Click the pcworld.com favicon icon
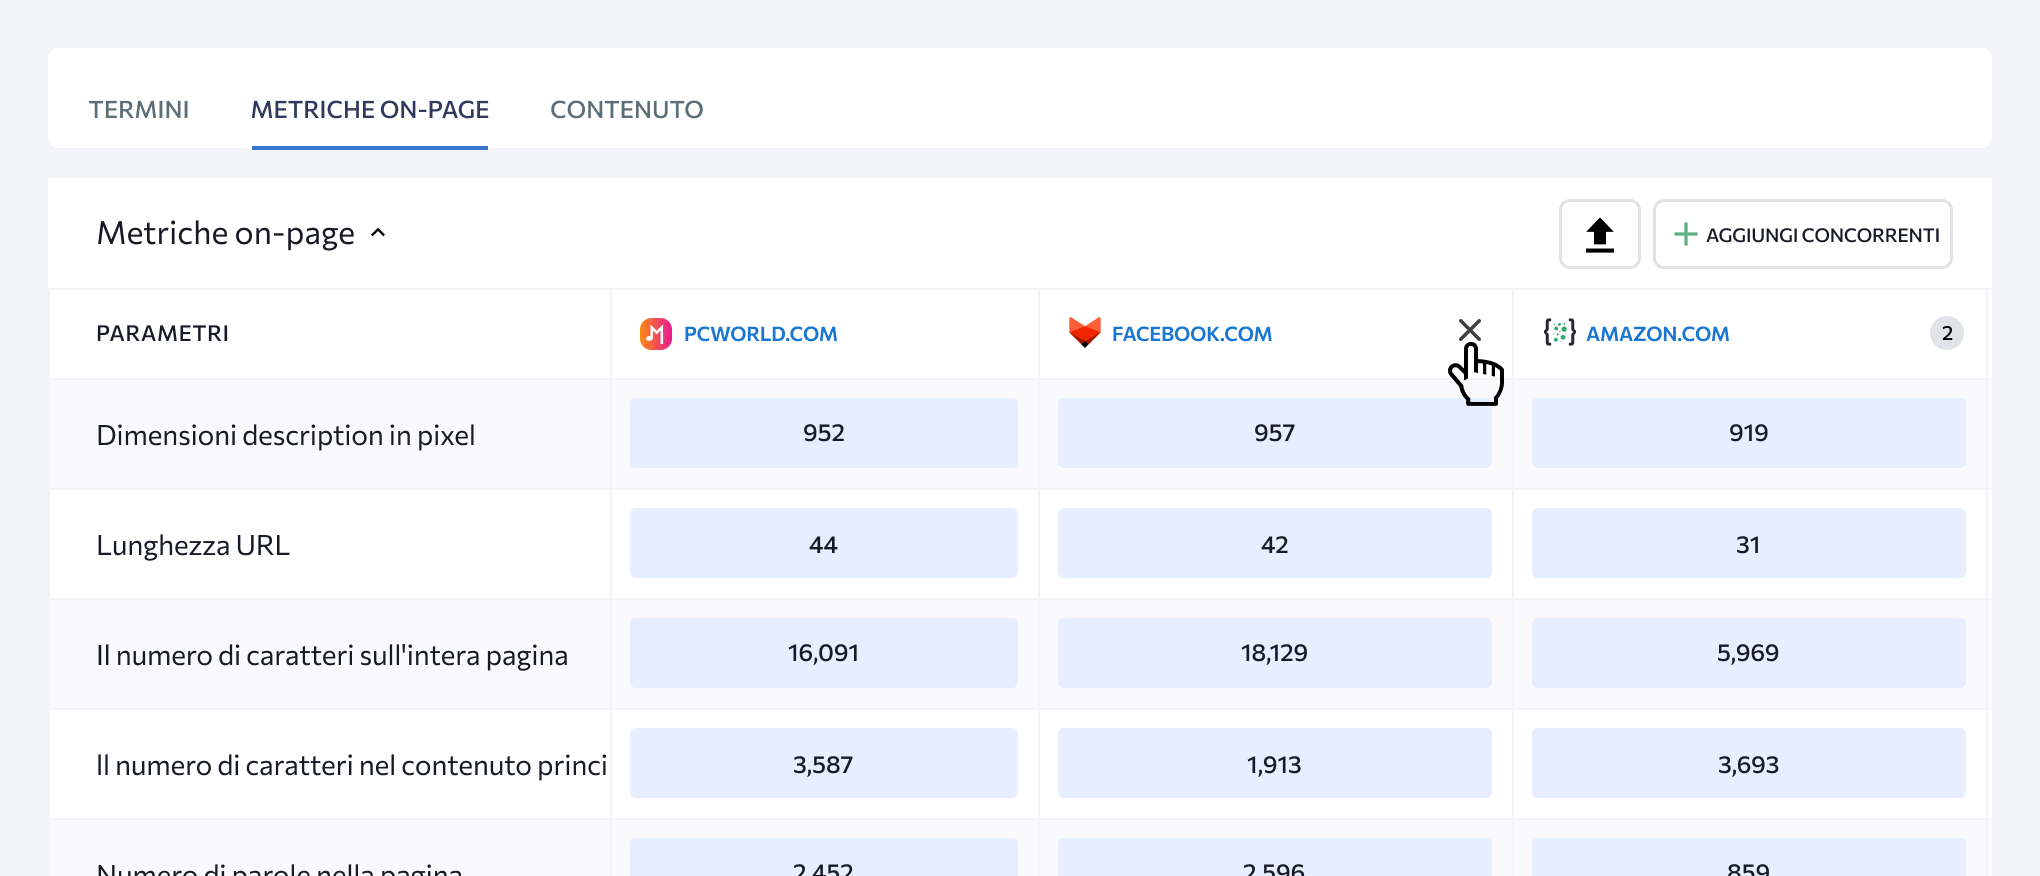Screen dimensions: 2040x876 tap(656, 333)
